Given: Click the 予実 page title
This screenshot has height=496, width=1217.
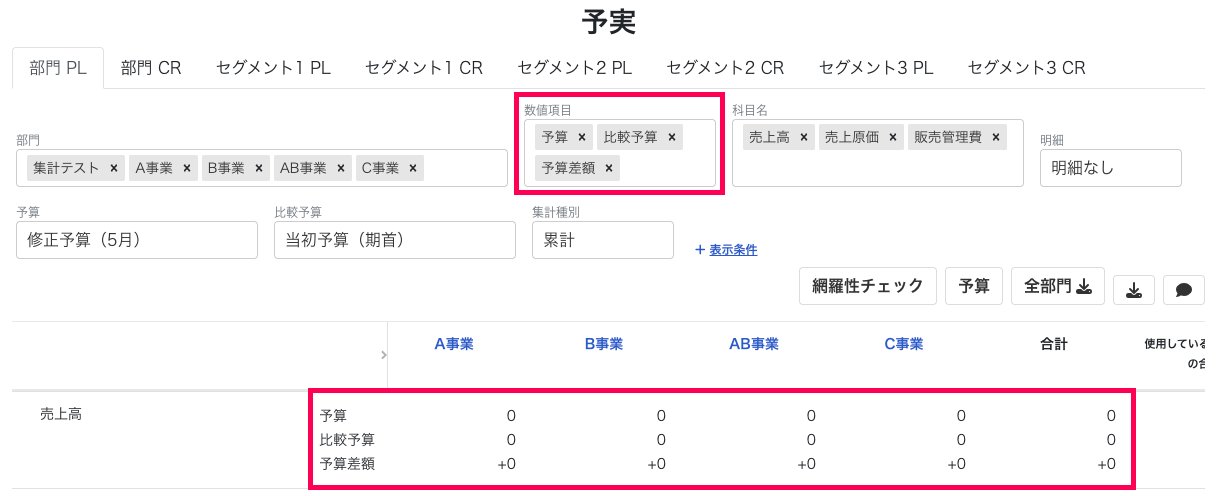Looking at the screenshot, I should [608, 21].
